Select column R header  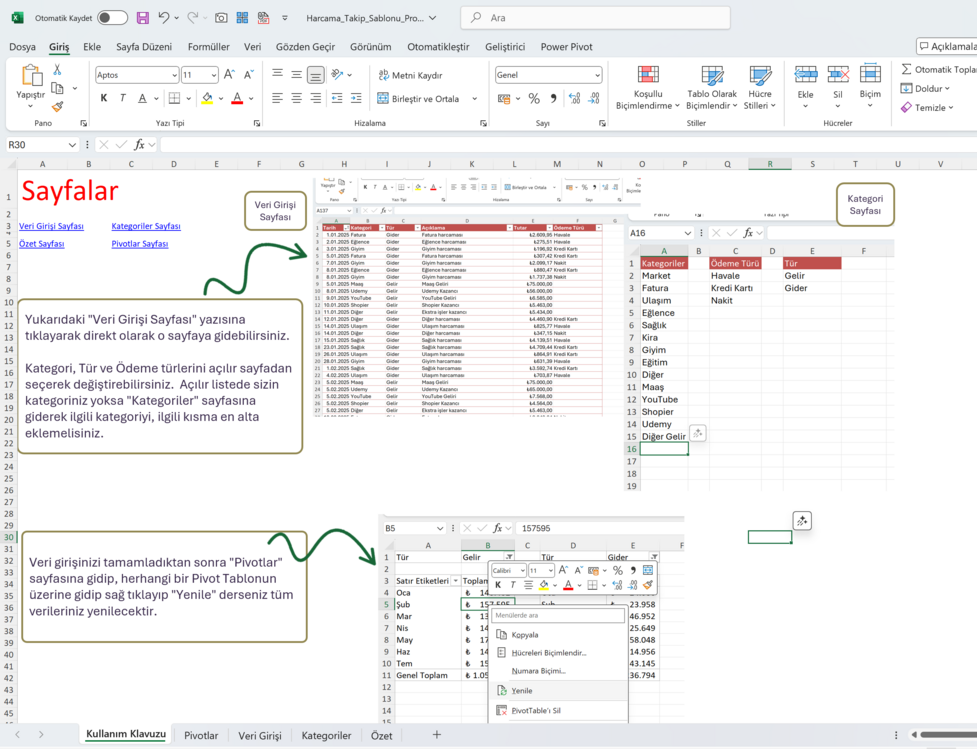coord(770,164)
